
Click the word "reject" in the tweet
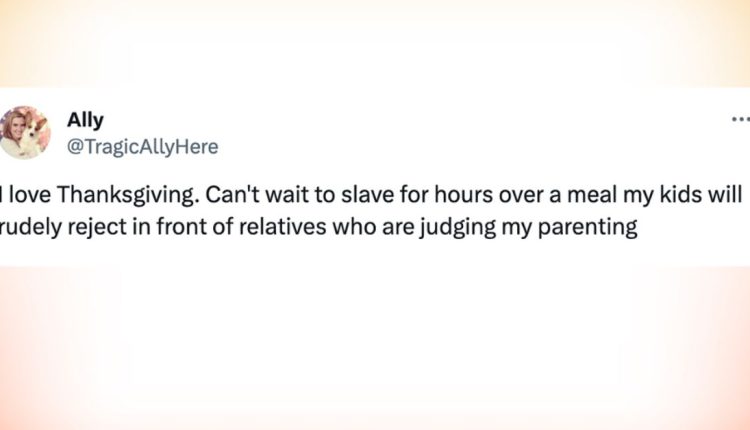(x=104, y=227)
